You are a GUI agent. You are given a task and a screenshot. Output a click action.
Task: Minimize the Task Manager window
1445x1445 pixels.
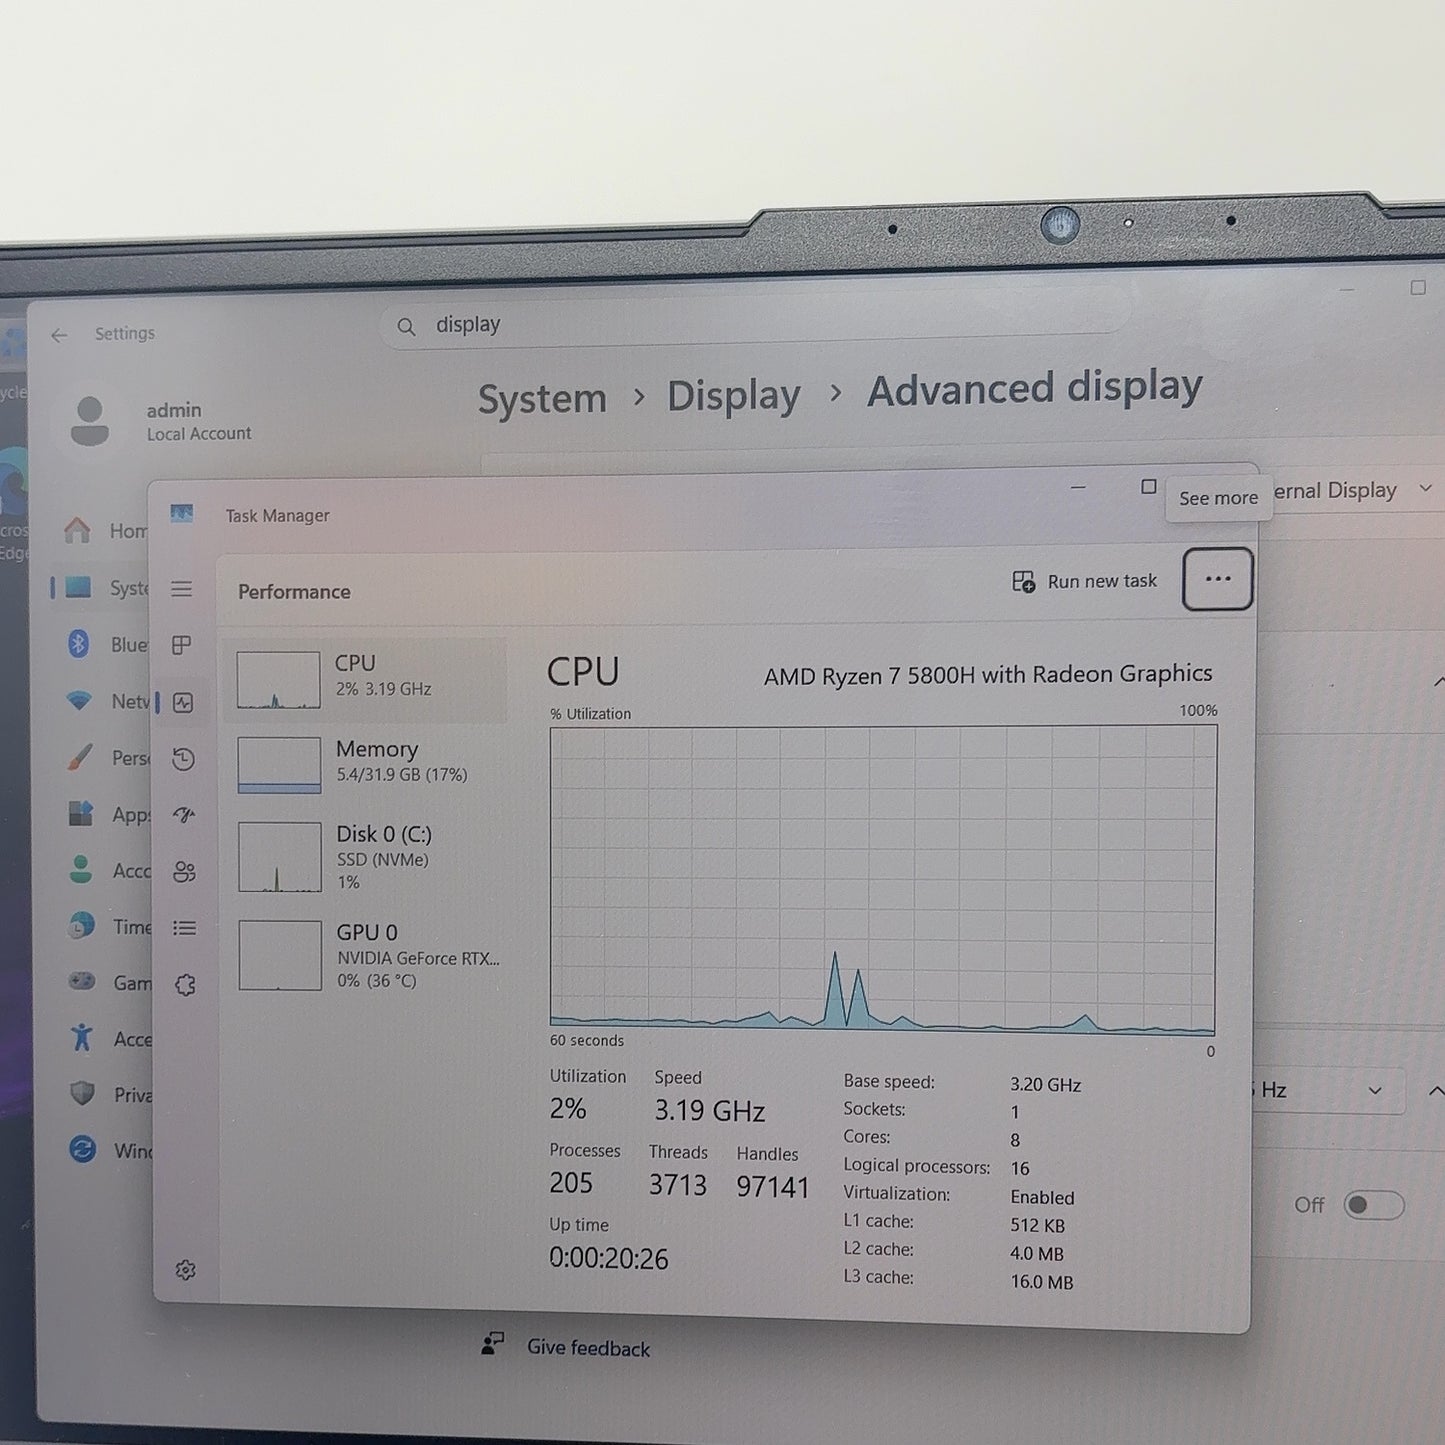point(1078,488)
